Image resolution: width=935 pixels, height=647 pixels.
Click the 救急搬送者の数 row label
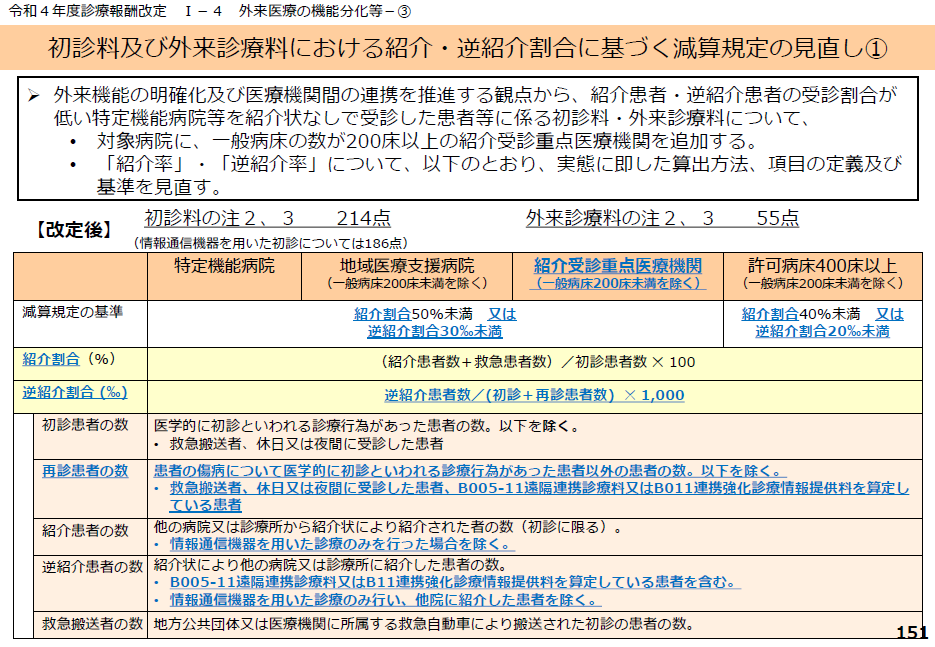pyautogui.click(x=92, y=624)
